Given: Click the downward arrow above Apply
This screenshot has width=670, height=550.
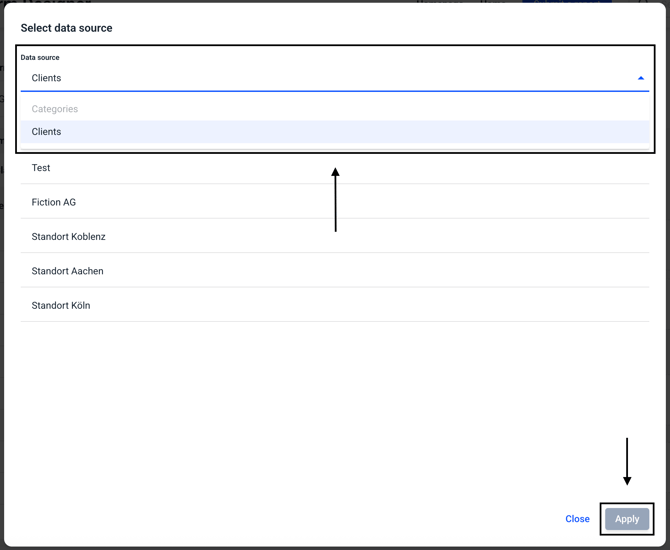Looking at the screenshot, I should pyautogui.click(x=627, y=461).
